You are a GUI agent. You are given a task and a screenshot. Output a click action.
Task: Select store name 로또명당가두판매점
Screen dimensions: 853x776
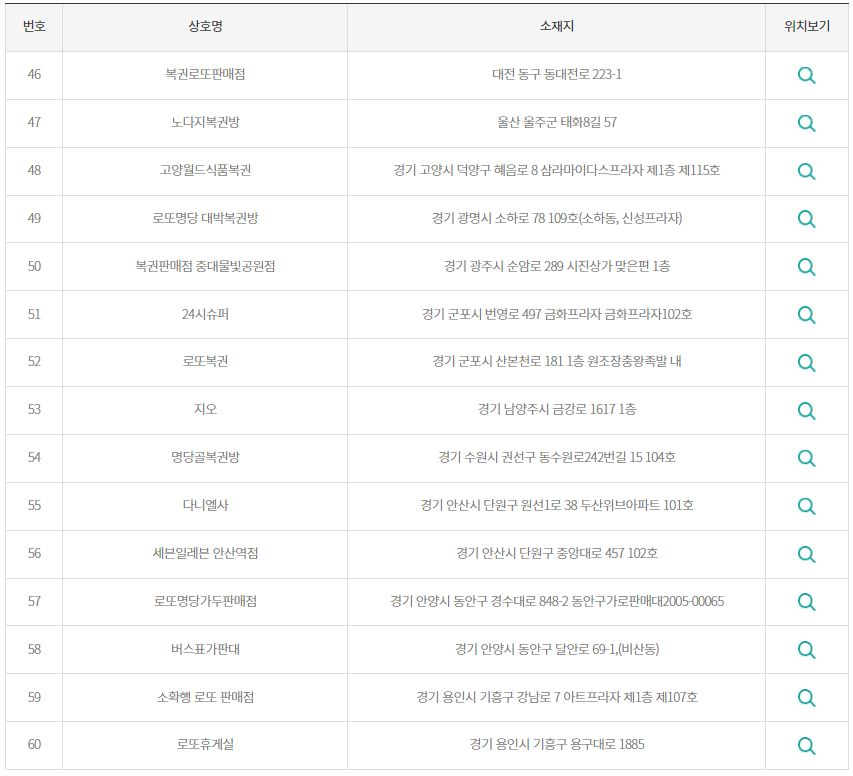(x=205, y=601)
